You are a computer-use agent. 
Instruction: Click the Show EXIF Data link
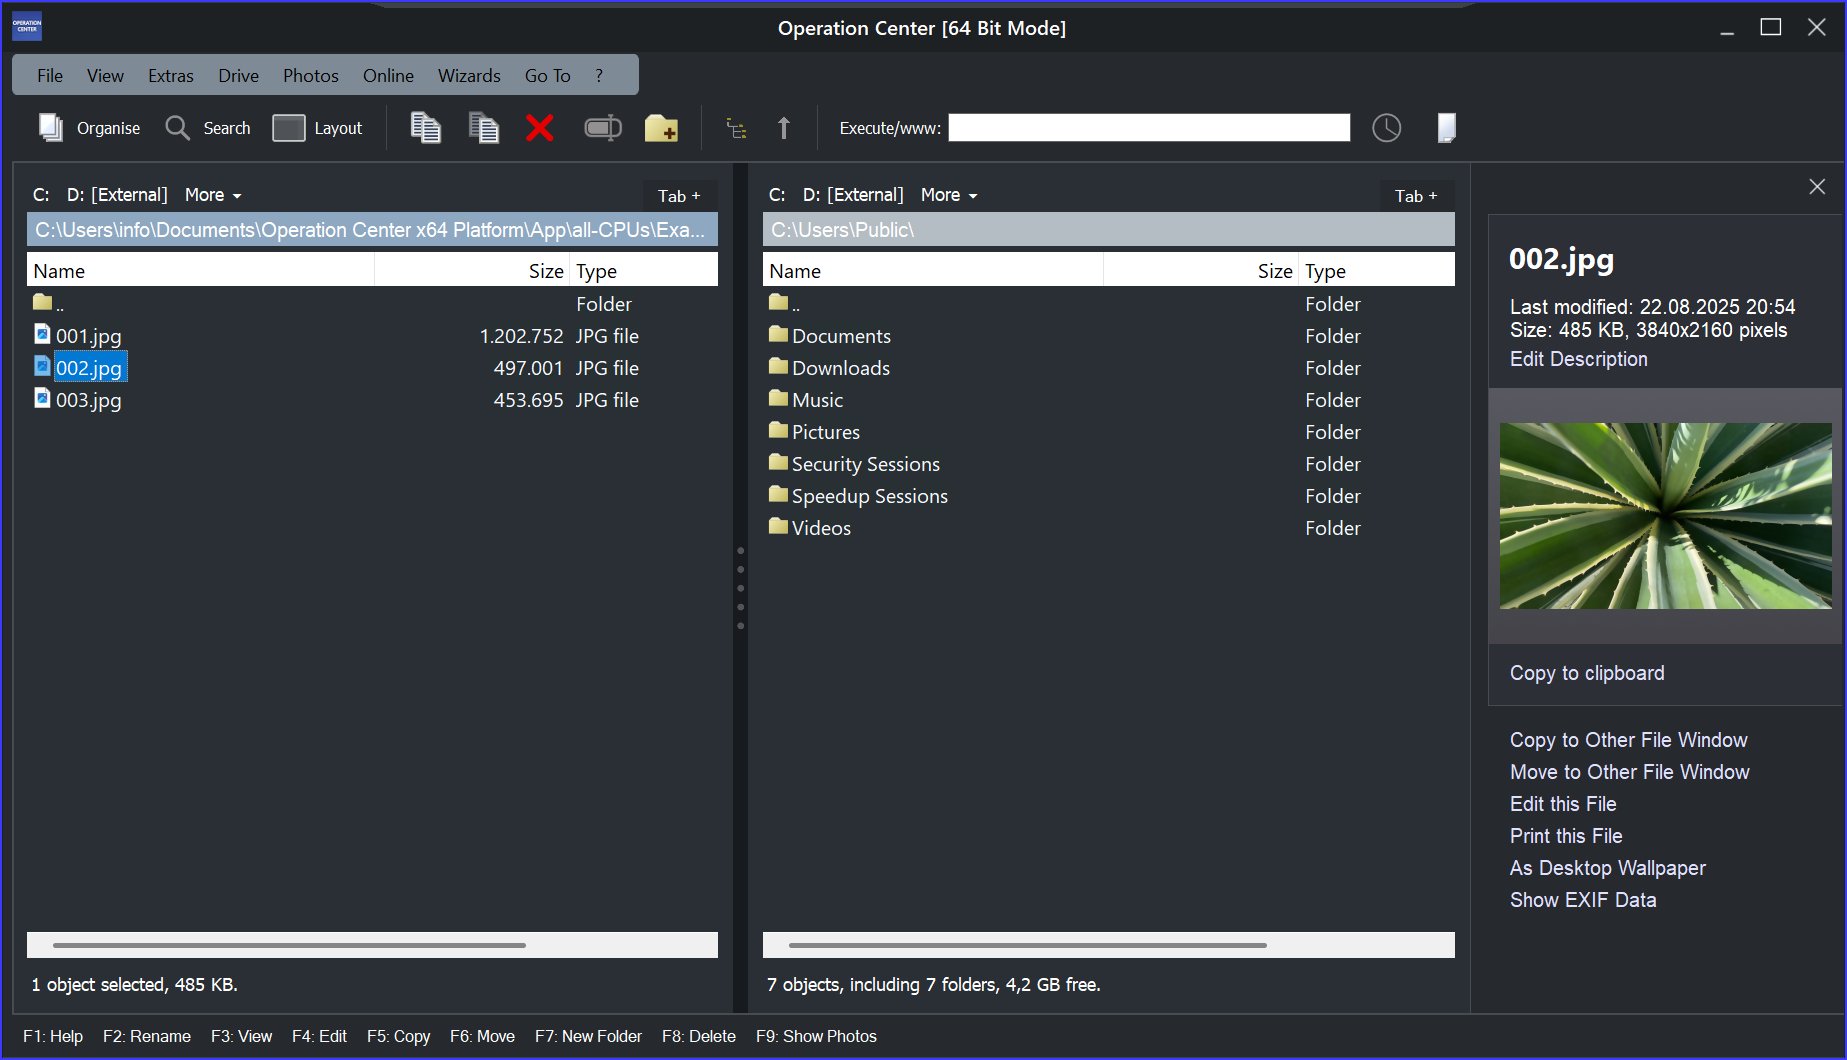[1583, 900]
